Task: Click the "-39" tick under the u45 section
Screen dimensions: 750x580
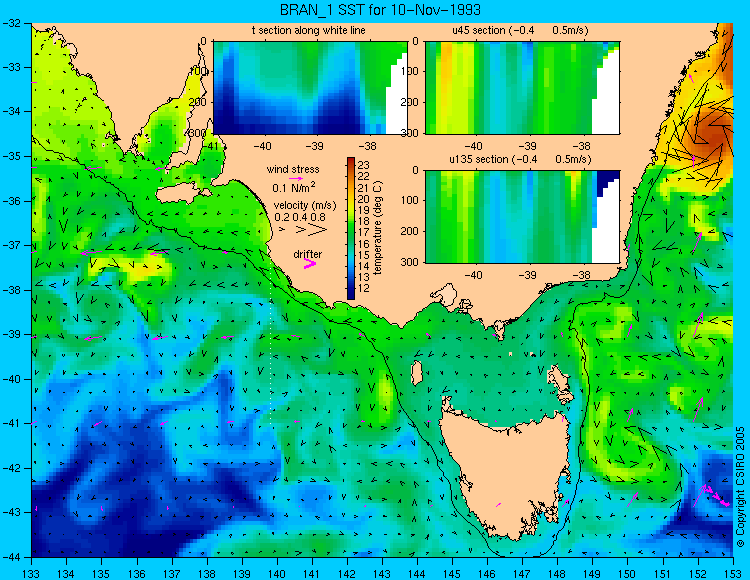Action: click(x=528, y=146)
